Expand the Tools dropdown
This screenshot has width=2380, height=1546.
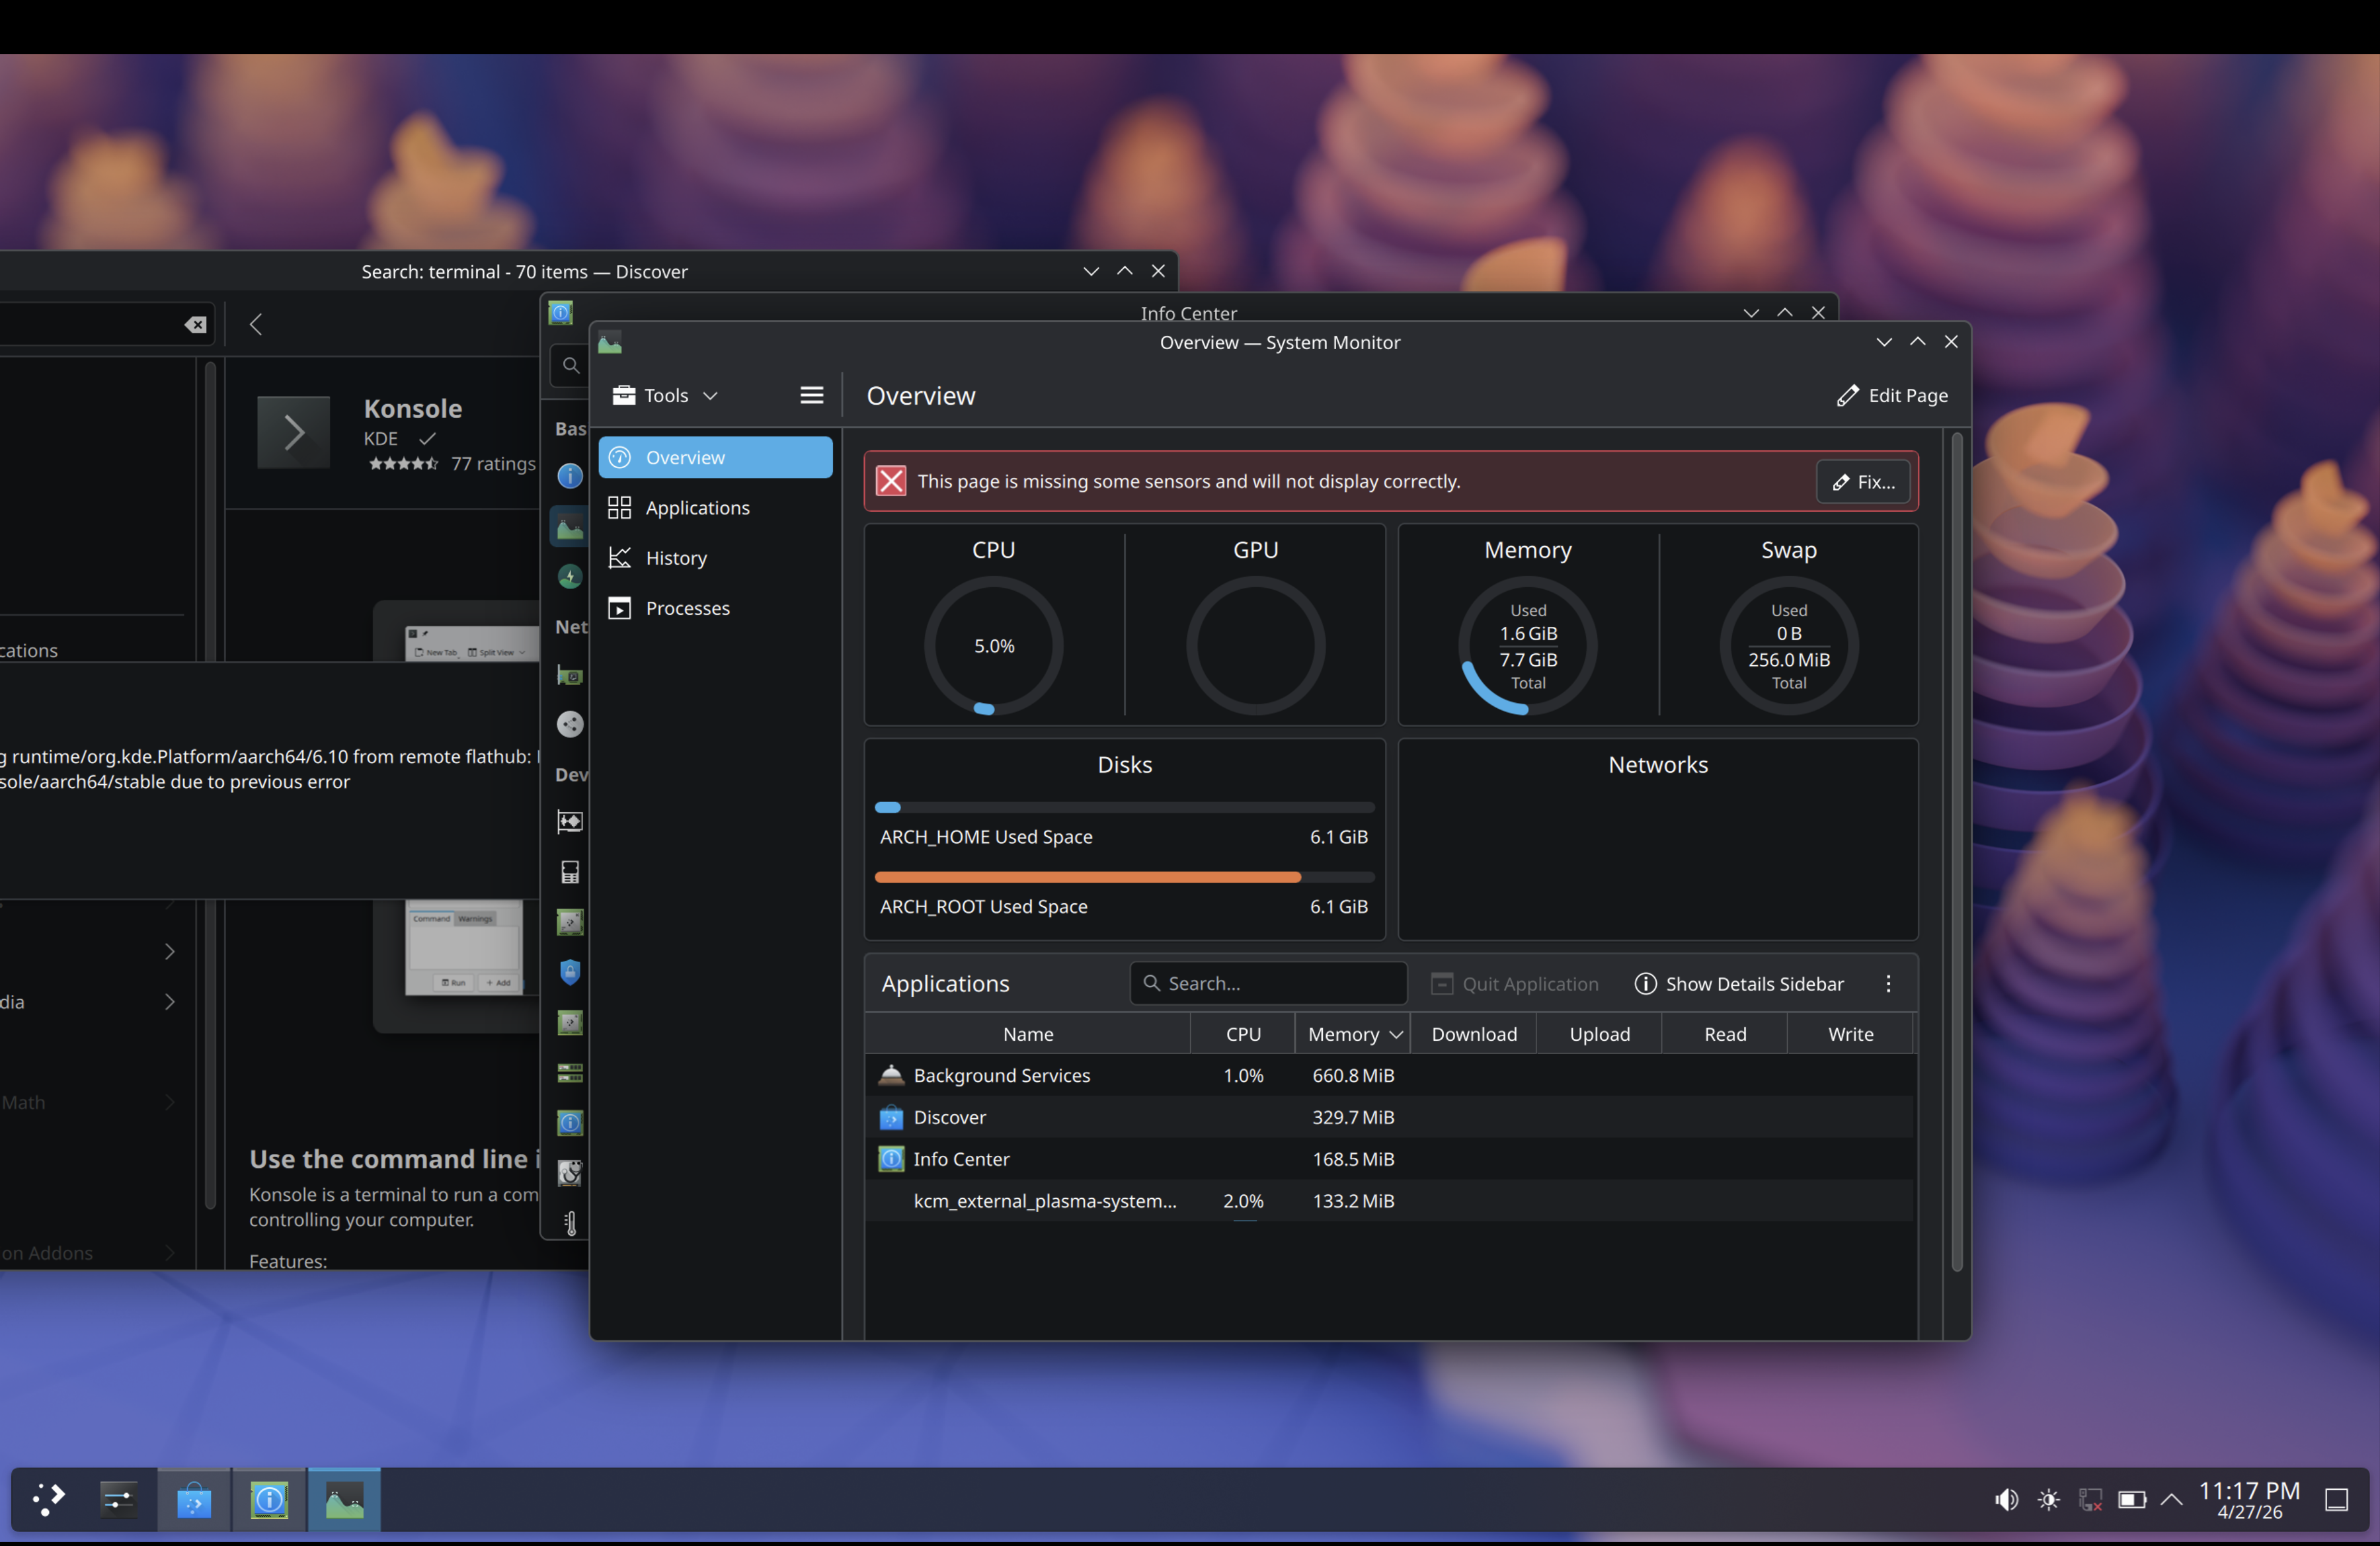click(x=665, y=395)
